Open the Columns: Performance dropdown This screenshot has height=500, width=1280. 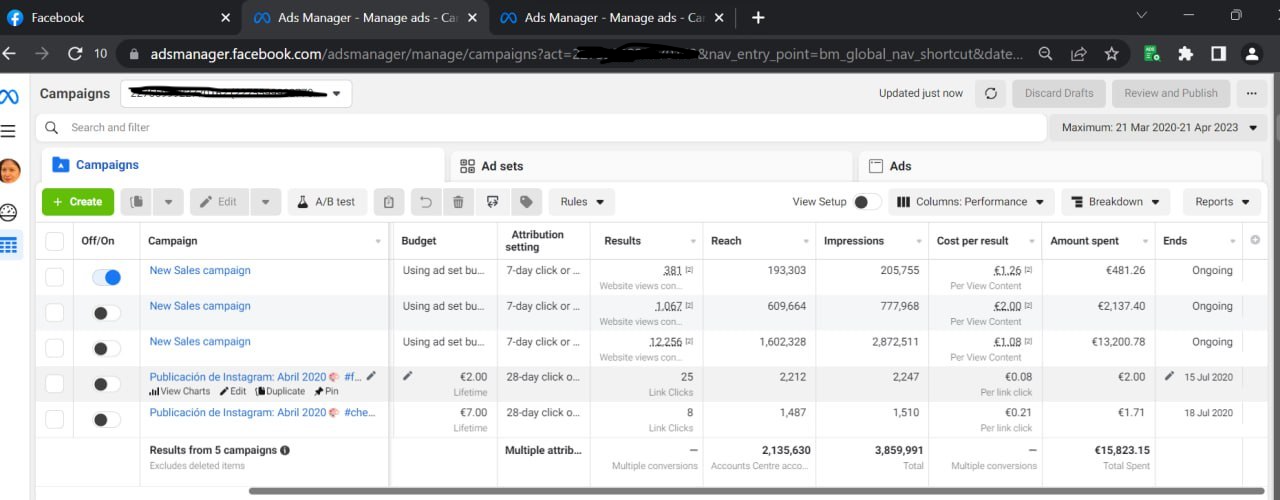click(971, 202)
